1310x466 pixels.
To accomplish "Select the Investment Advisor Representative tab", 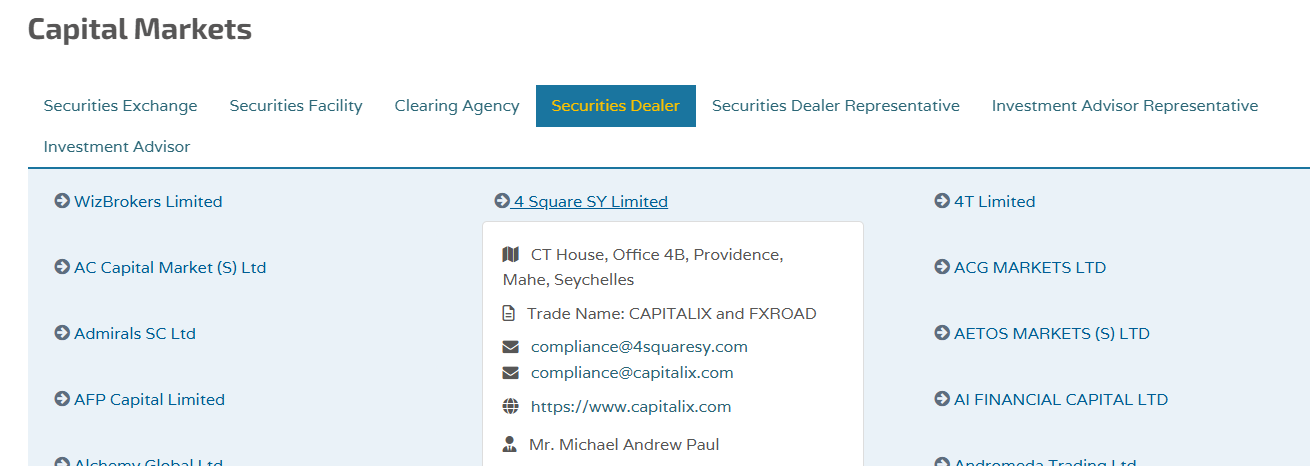I will [1125, 106].
